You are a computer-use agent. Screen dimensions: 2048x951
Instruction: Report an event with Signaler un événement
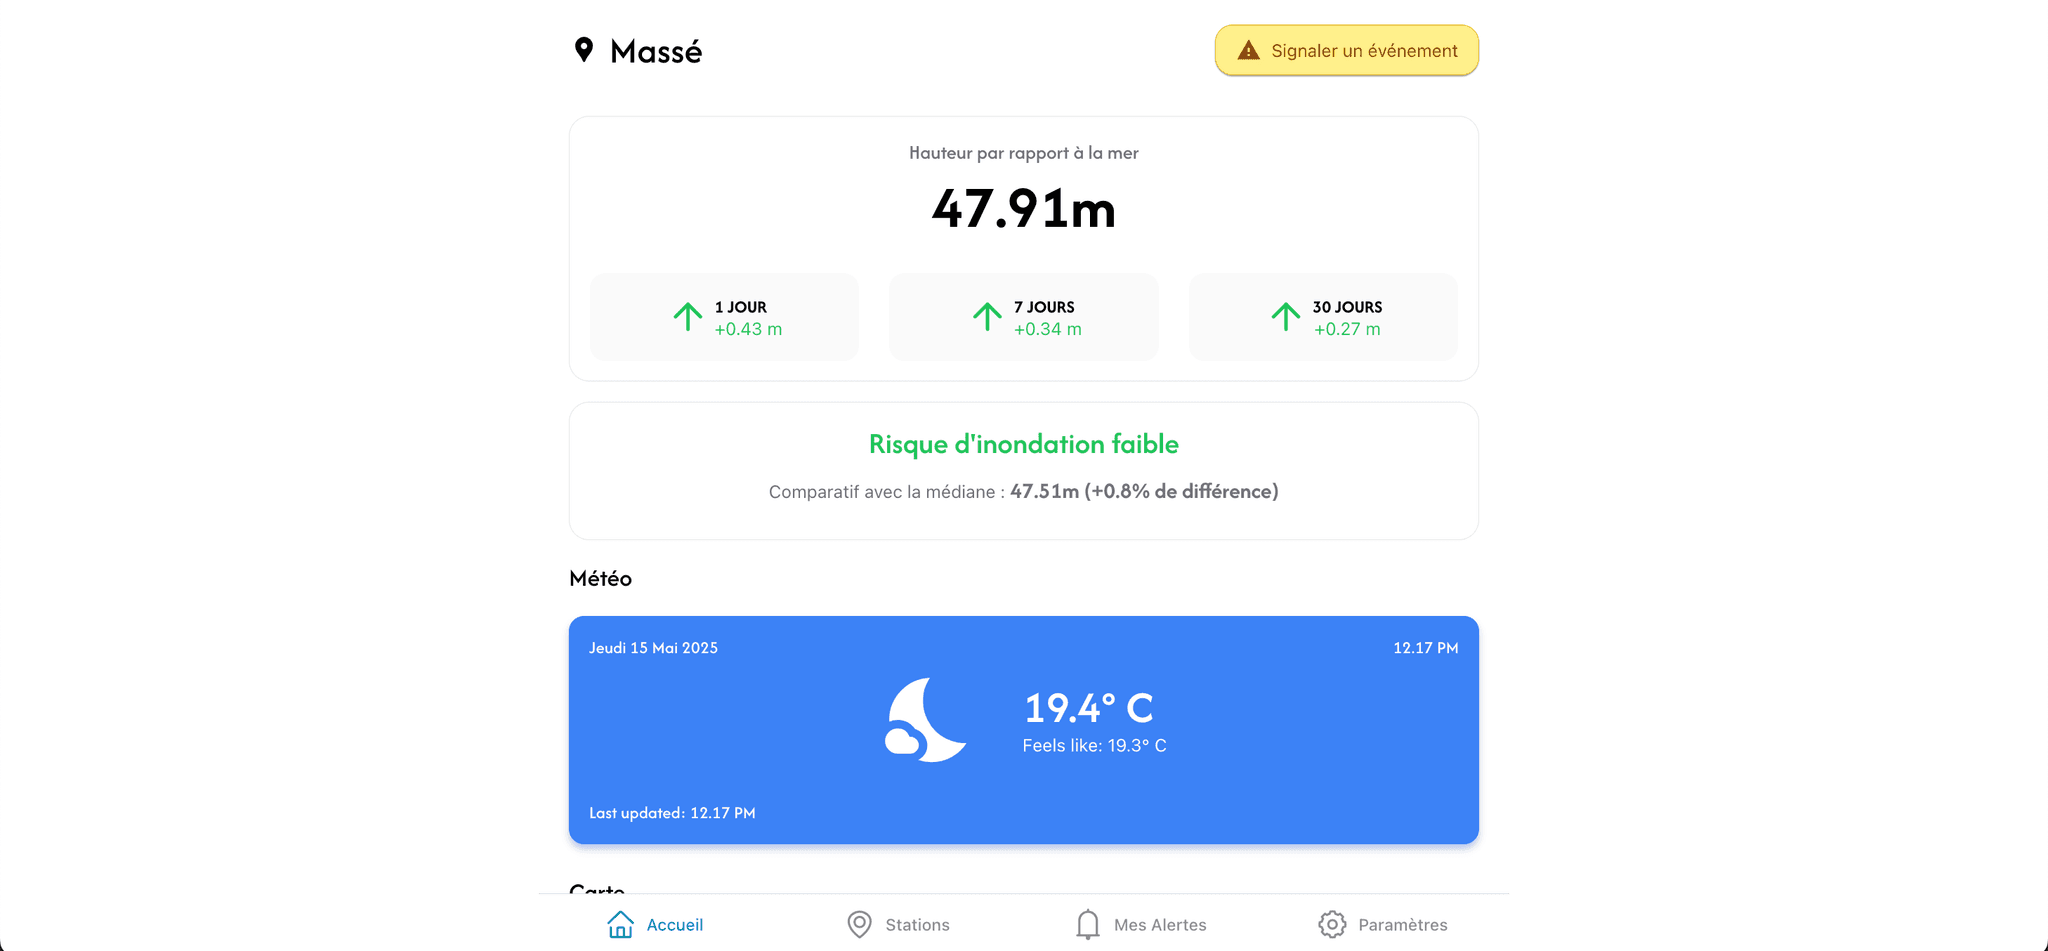coord(1347,51)
